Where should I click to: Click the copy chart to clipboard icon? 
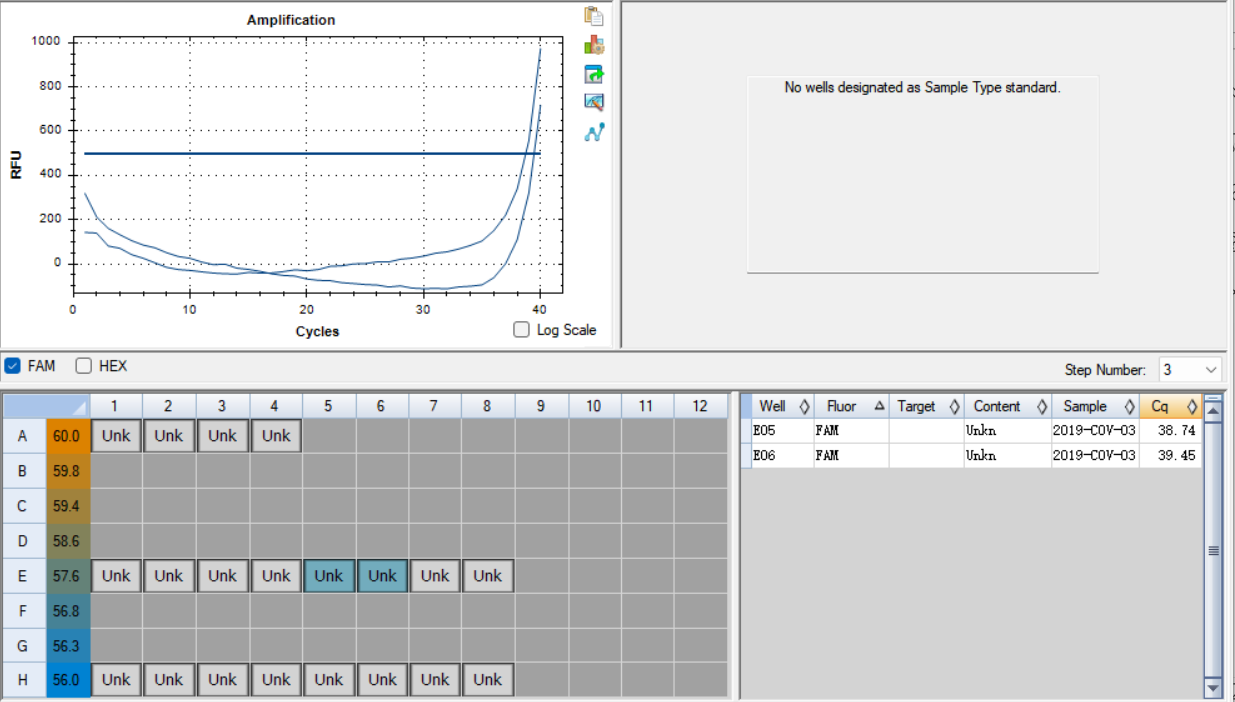click(x=594, y=16)
